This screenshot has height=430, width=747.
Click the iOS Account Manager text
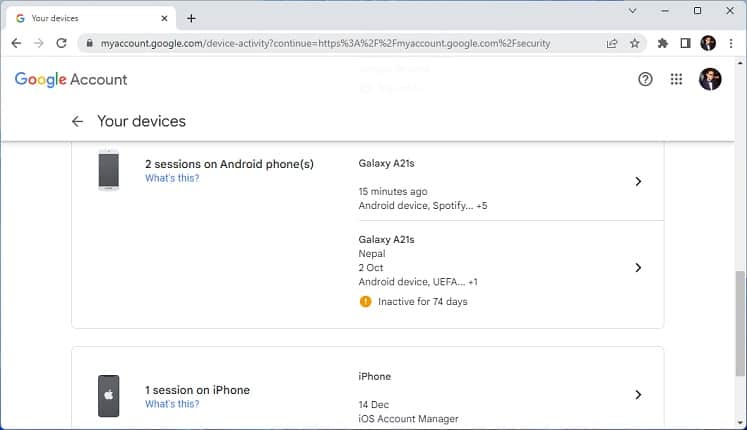tap(408, 419)
